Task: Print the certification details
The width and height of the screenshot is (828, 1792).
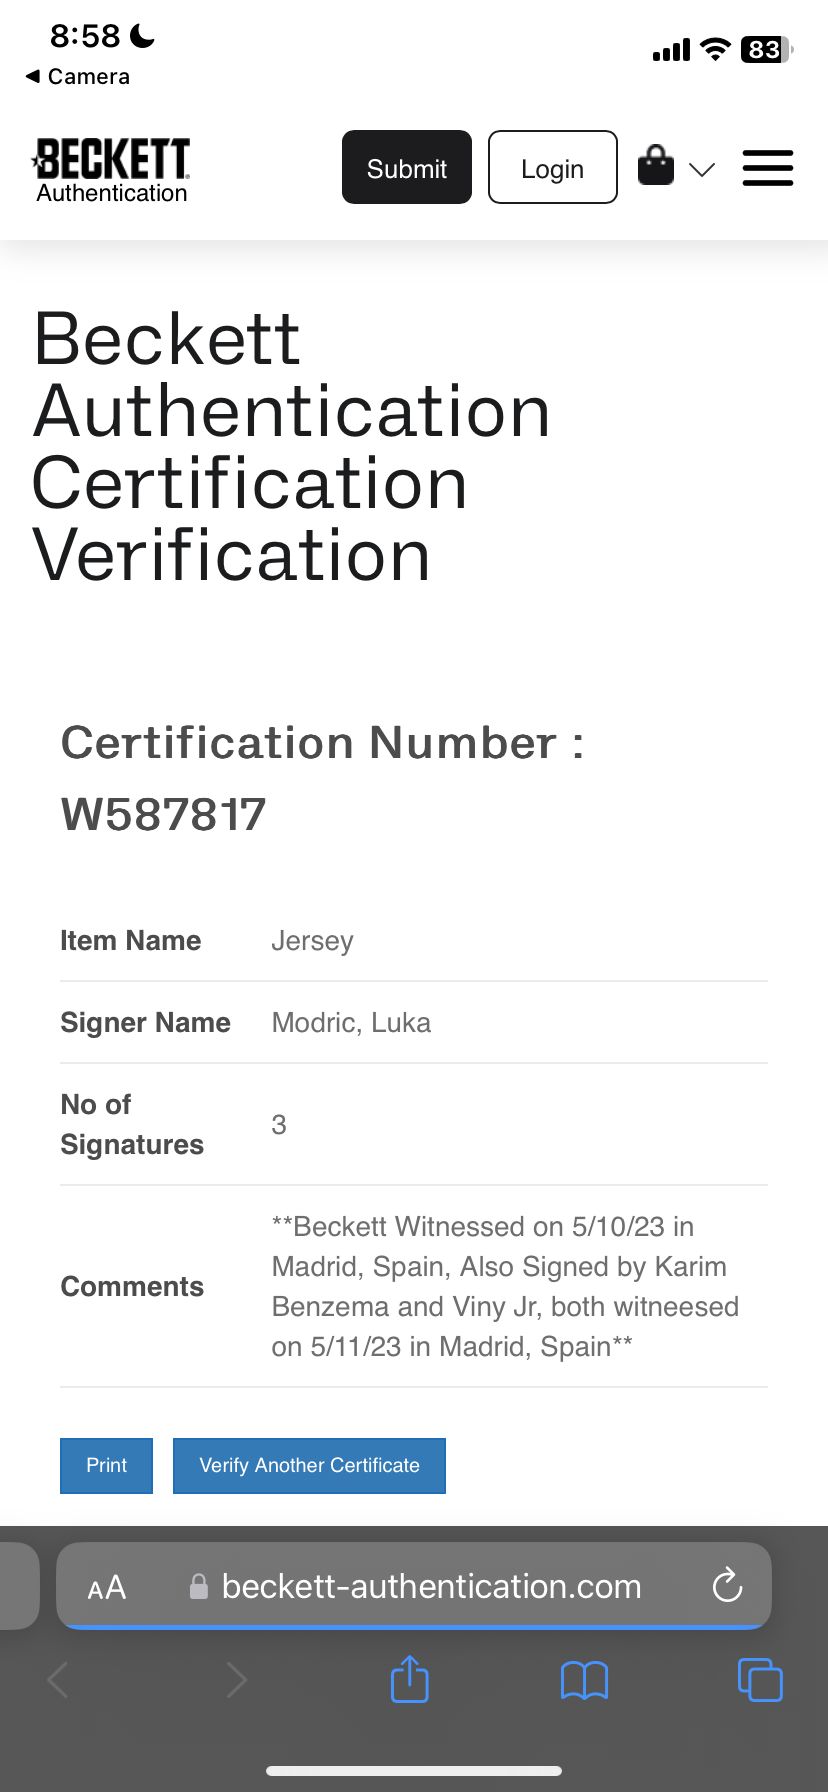Action: pyautogui.click(x=106, y=1466)
